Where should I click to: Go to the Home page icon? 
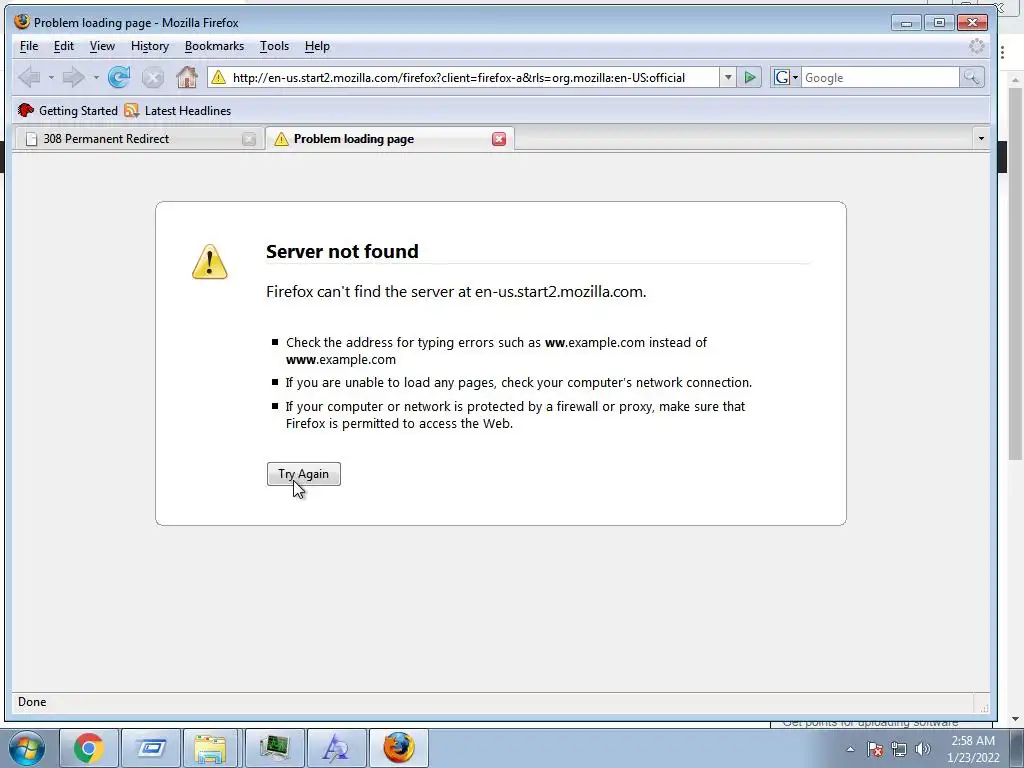pos(187,77)
